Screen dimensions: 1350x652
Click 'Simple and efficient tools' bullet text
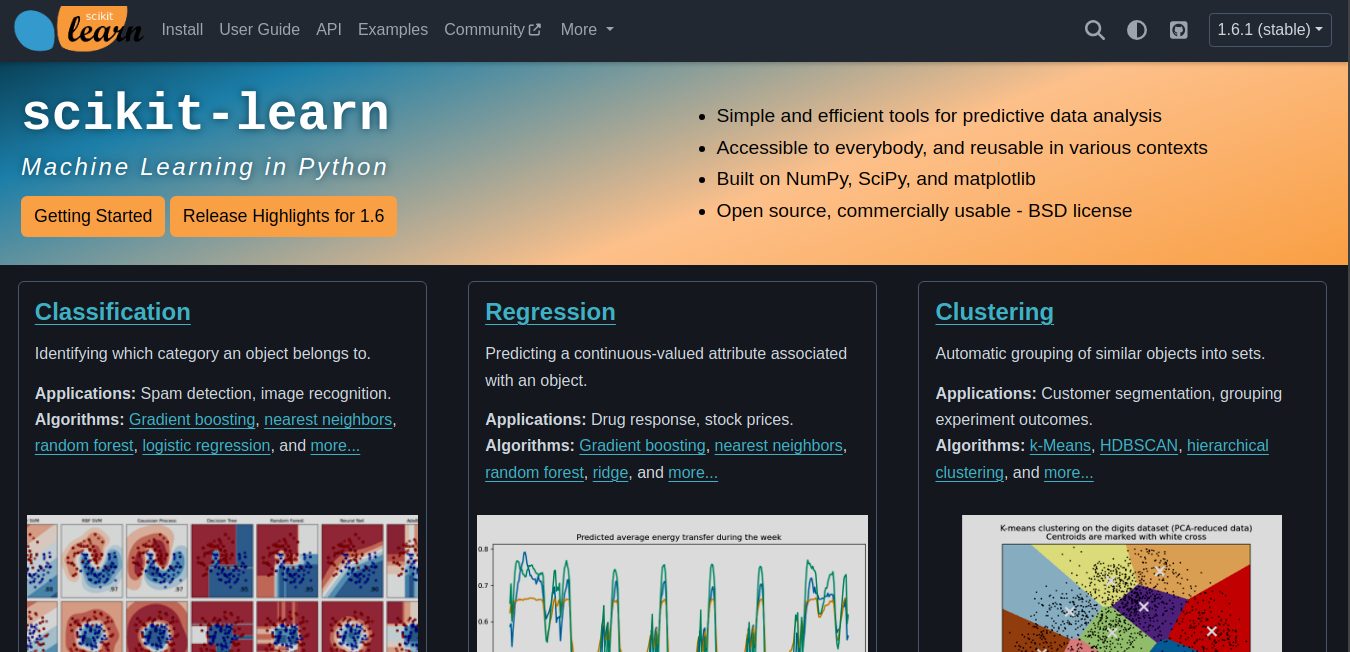(939, 115)
